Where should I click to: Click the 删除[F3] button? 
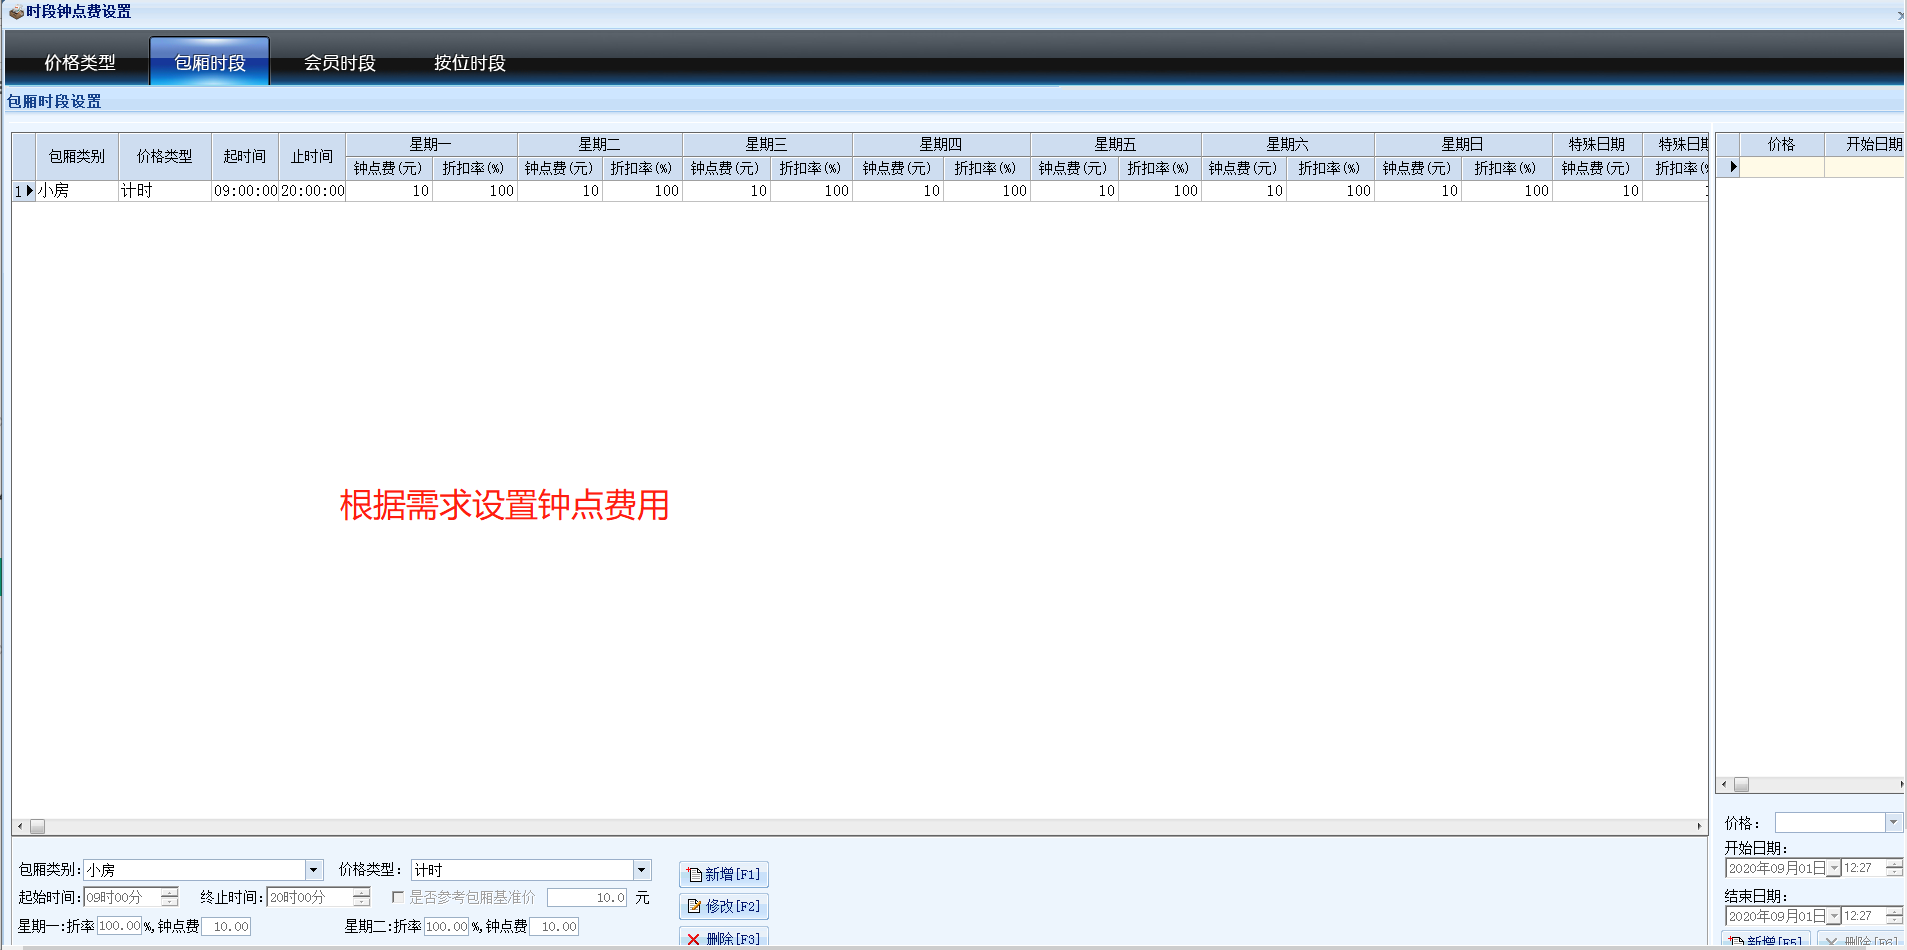724,938
